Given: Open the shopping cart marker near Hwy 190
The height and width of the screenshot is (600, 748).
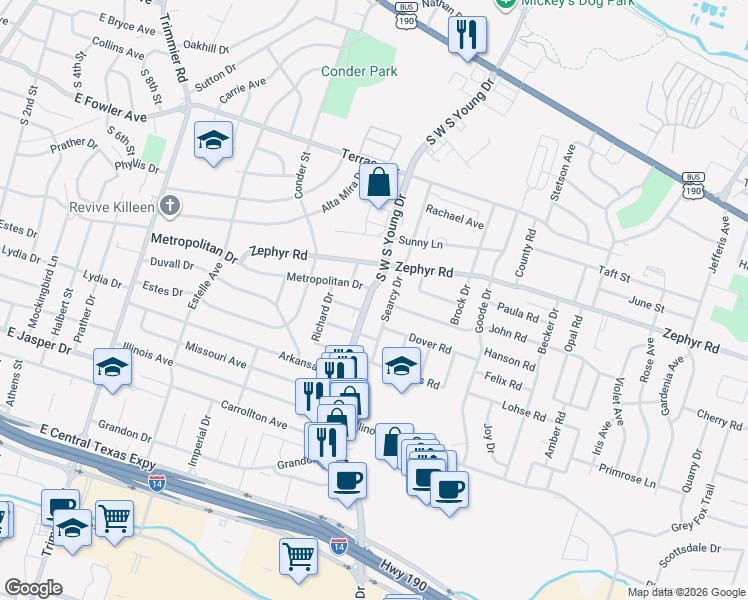Looking at the screenshot, I should [x=299, y=560].
